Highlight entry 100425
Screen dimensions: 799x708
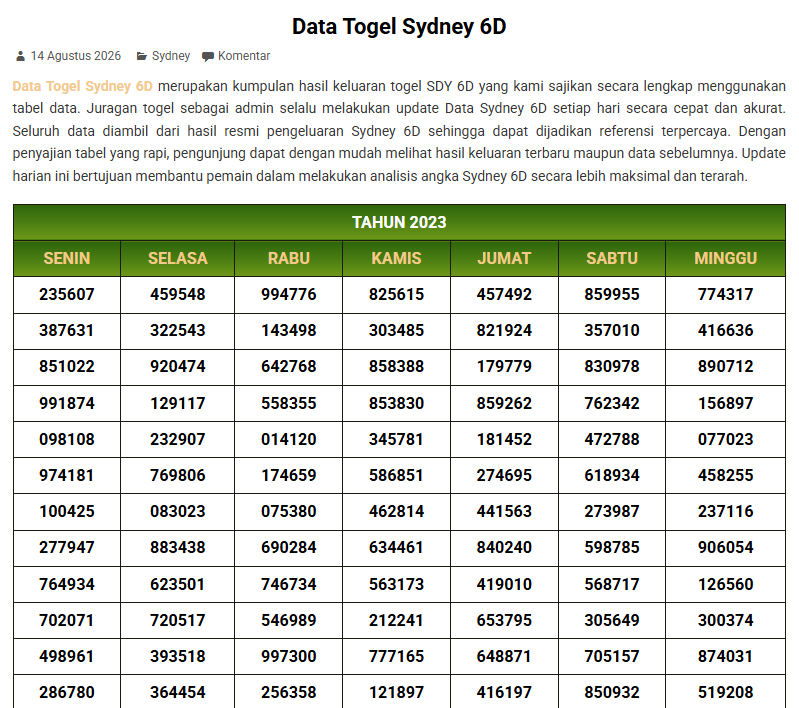pos(67,512)
